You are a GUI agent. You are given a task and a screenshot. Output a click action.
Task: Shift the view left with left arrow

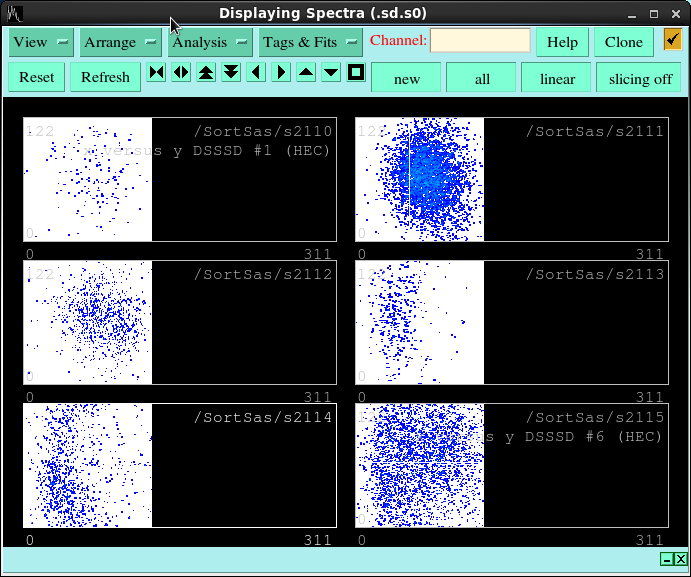[256, 72]
